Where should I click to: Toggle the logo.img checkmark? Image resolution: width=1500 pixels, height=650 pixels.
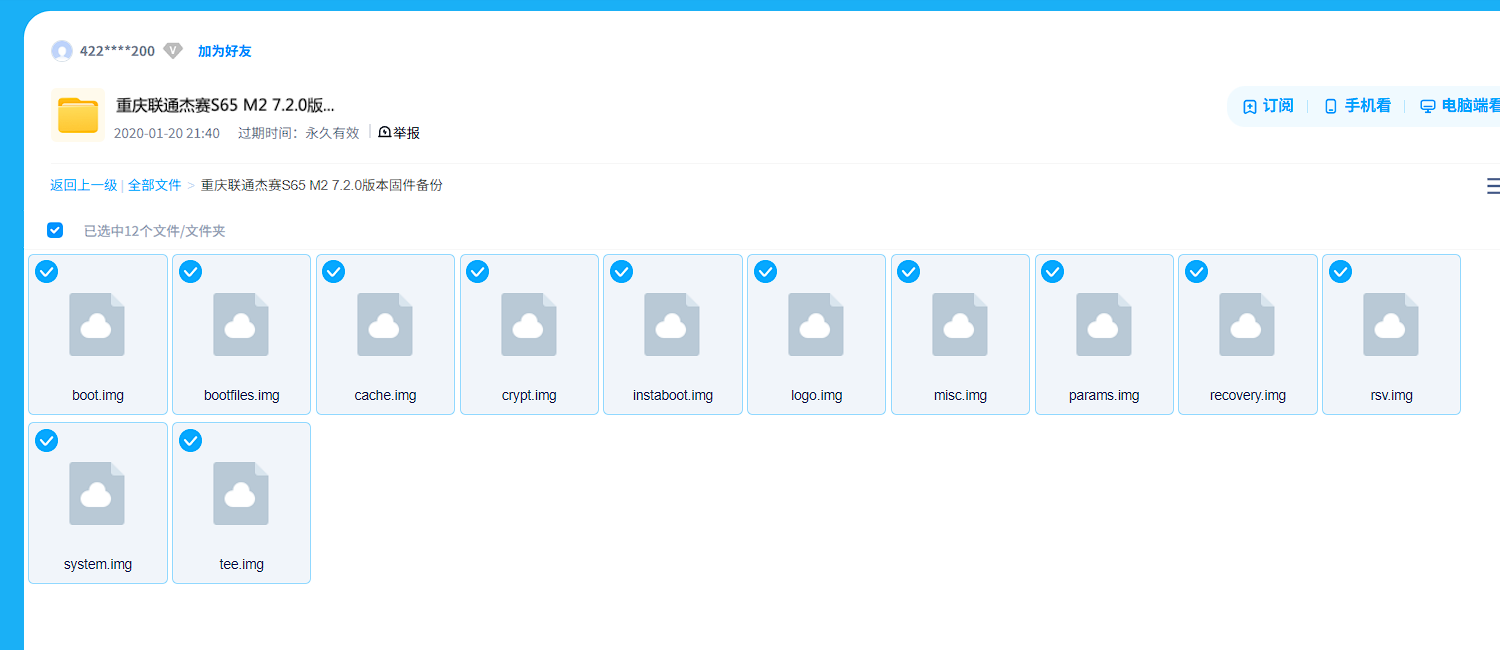[x=765, y=271]
